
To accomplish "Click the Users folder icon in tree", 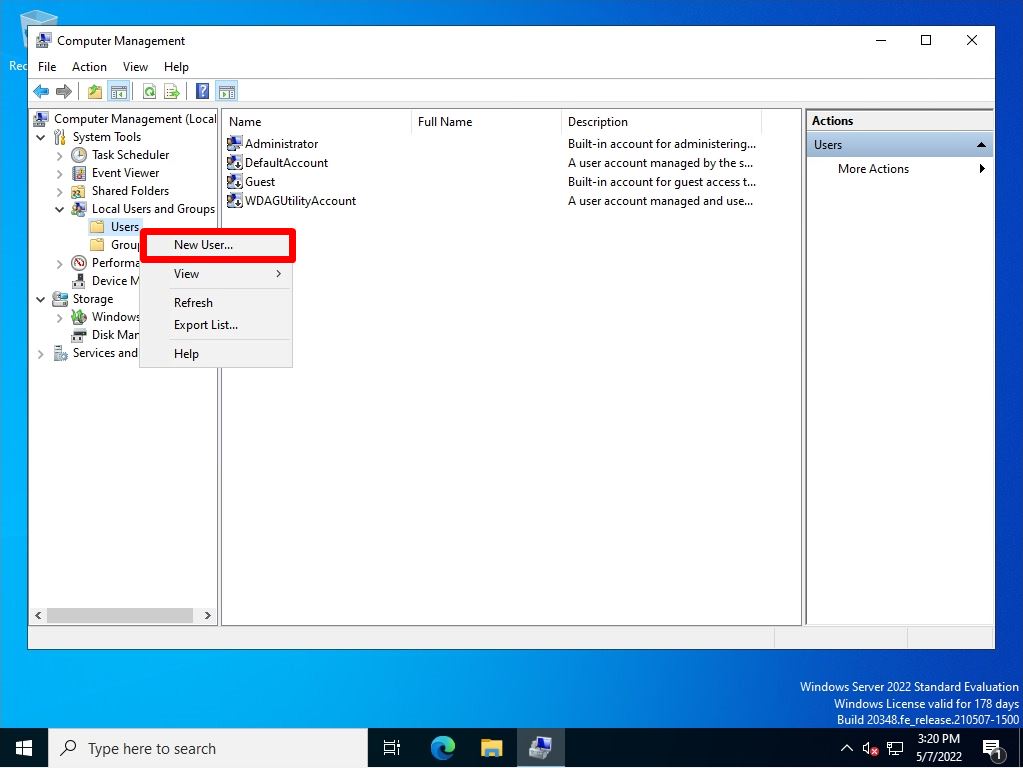I will pos(97,226).
